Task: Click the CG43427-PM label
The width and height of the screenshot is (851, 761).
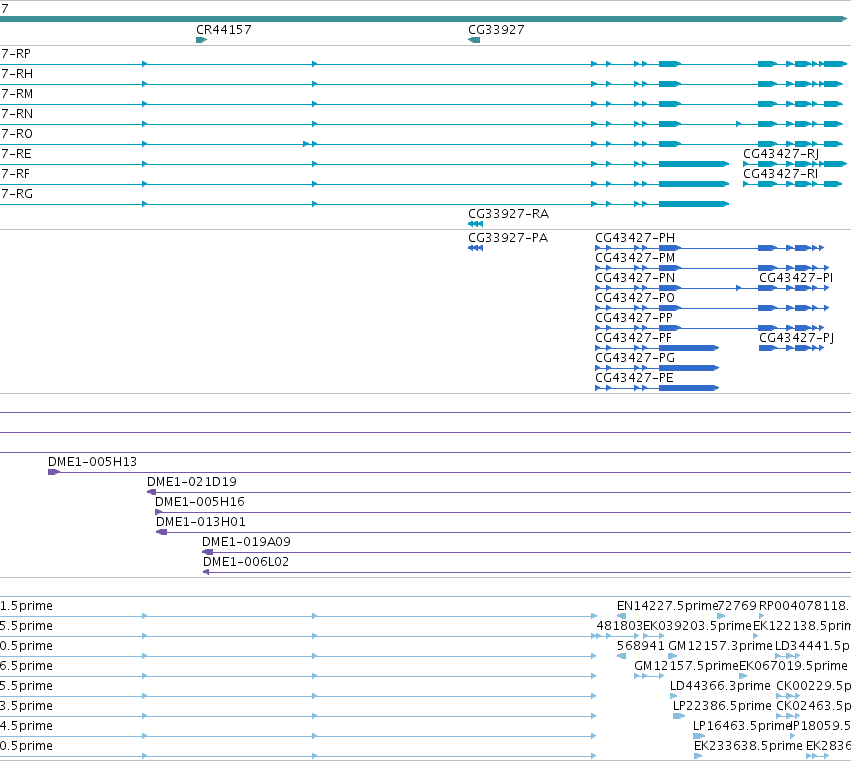Action: coord(635,258)
